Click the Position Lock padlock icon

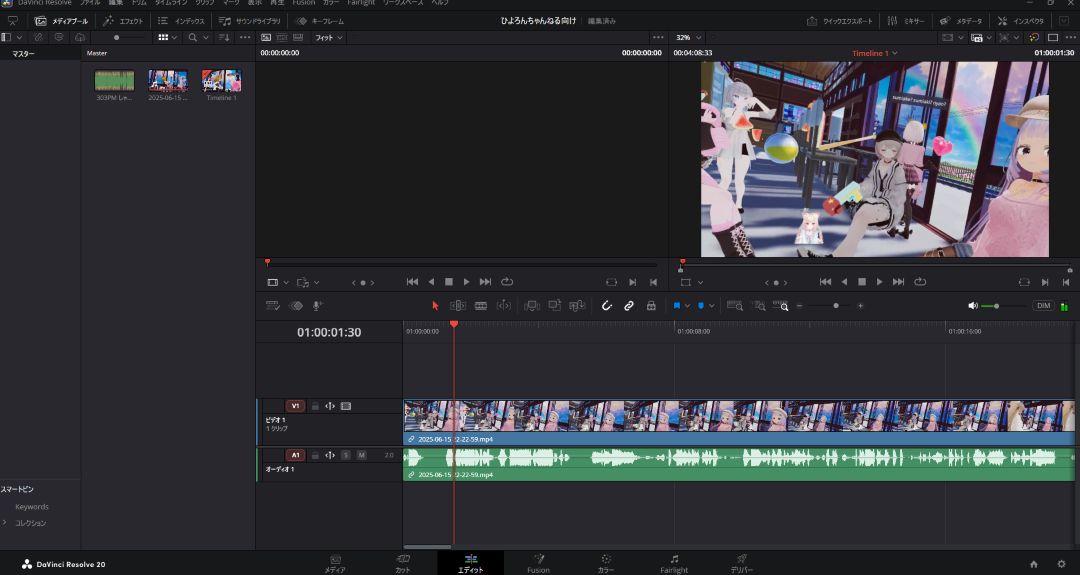651,306
